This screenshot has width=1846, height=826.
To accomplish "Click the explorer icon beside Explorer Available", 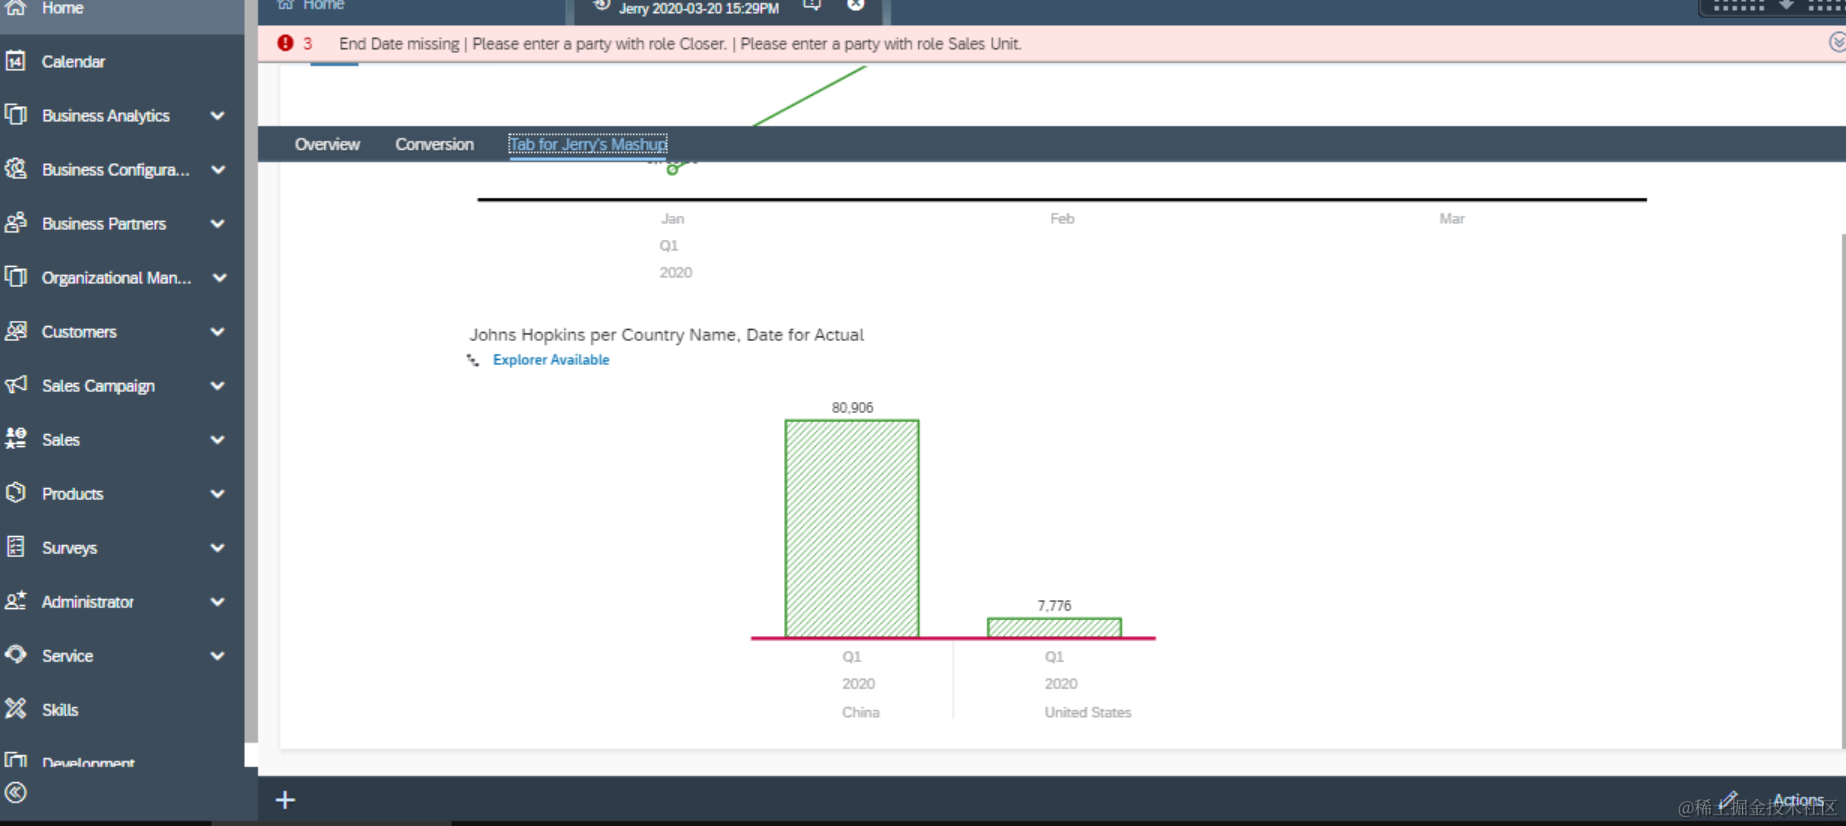I will [x=473, y=360].
